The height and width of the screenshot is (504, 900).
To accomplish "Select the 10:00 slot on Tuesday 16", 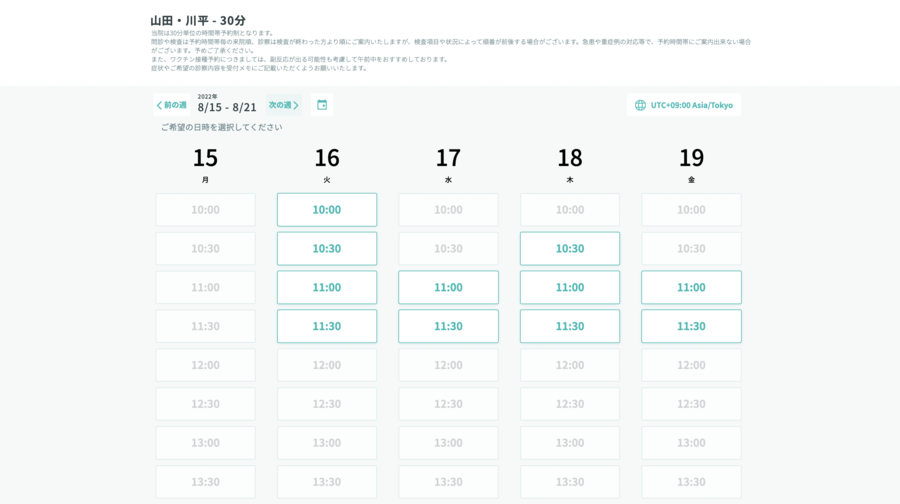I will tap(327, 210).
